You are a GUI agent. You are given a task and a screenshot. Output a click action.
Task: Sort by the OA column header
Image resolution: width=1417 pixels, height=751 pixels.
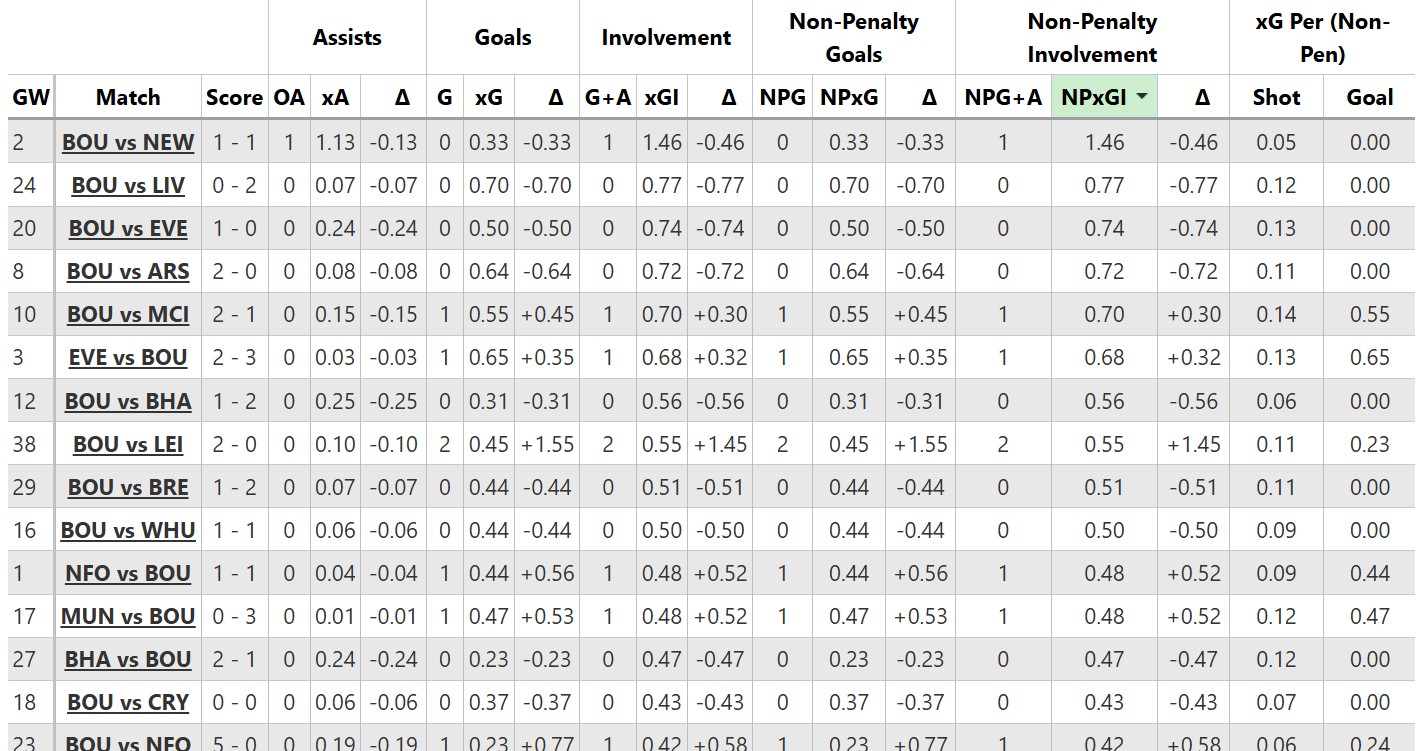(x=289, y=97)
